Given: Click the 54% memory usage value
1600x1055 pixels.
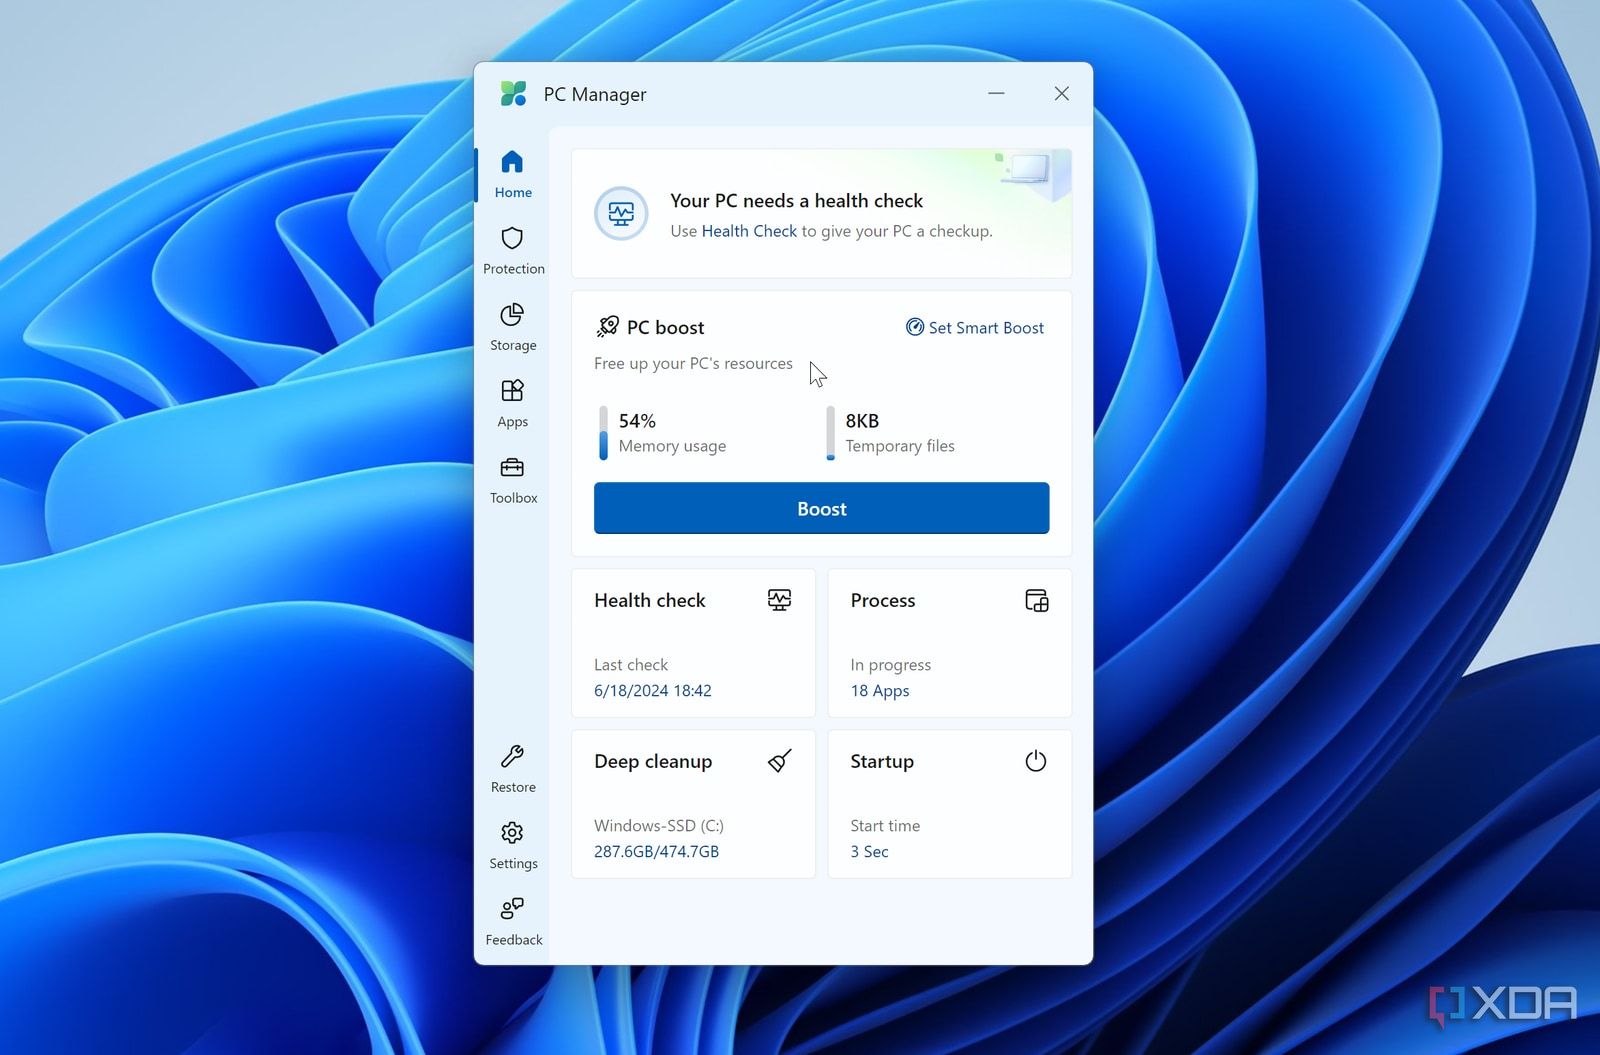Looking at the screenshot, I should [x=637, y=421].
